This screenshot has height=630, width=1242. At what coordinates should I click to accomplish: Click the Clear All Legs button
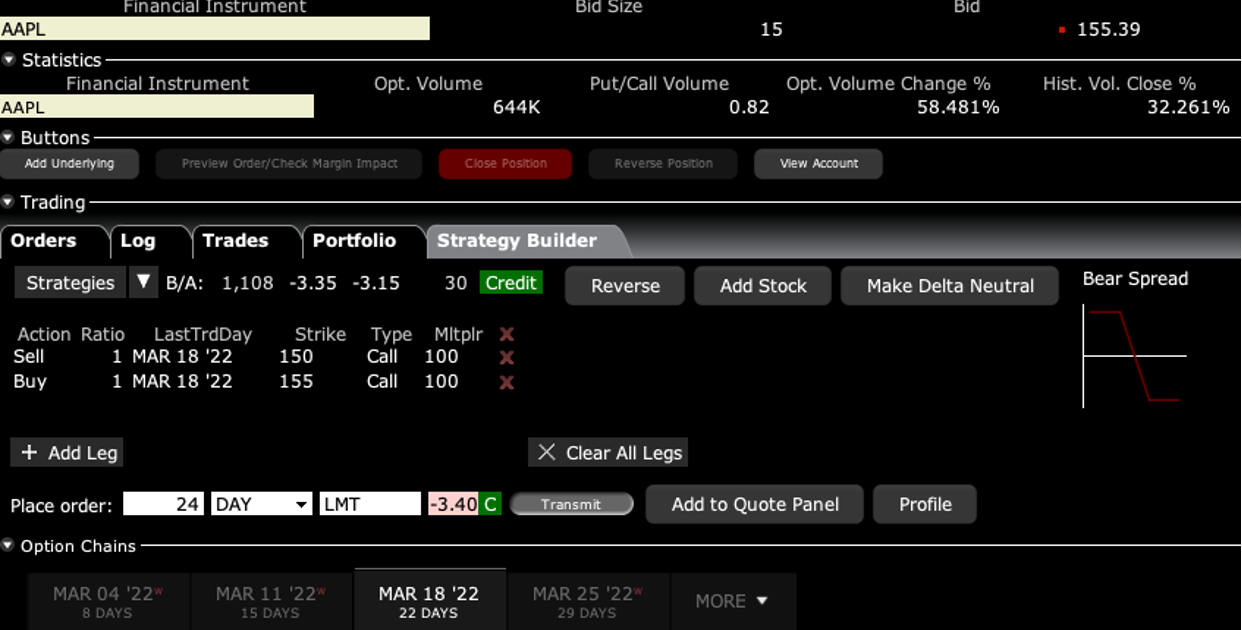click(608, 453)
